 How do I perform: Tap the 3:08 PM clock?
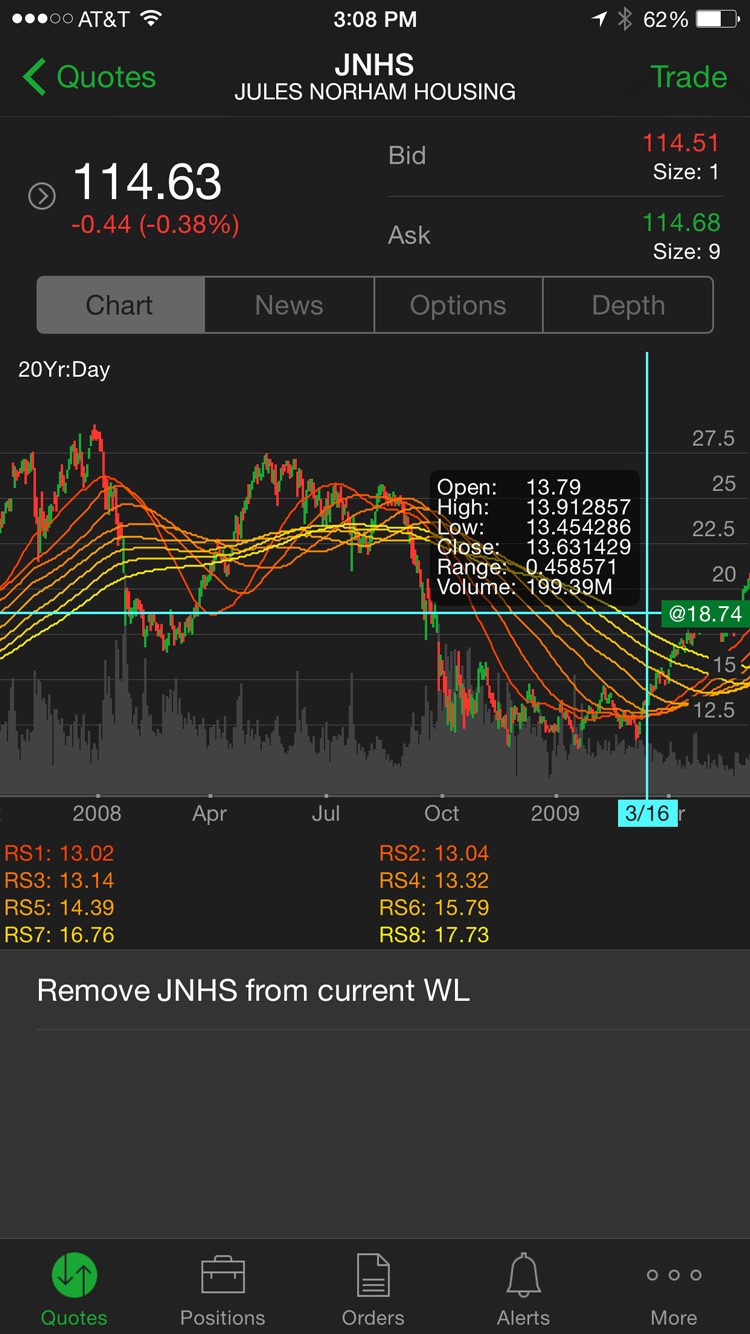coord(375,19)
